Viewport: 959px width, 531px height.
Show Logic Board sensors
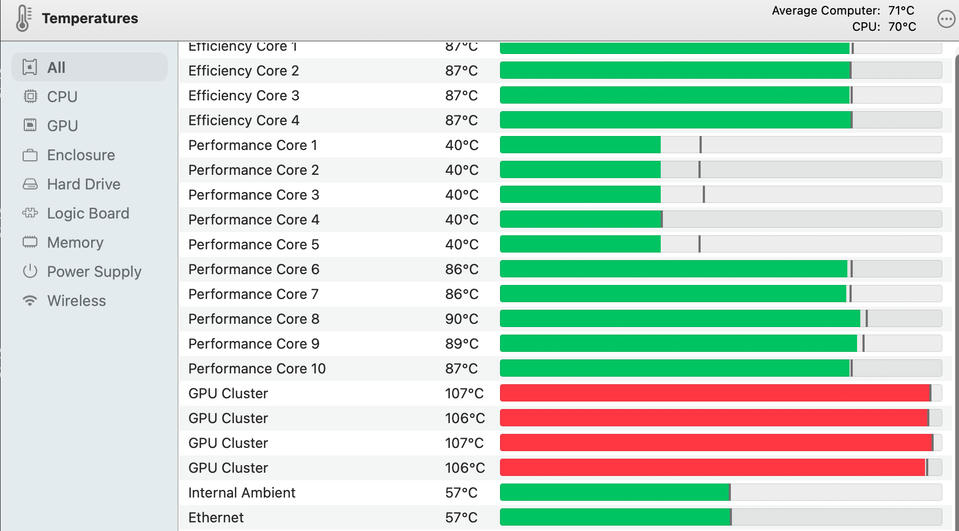click(89, 213)
